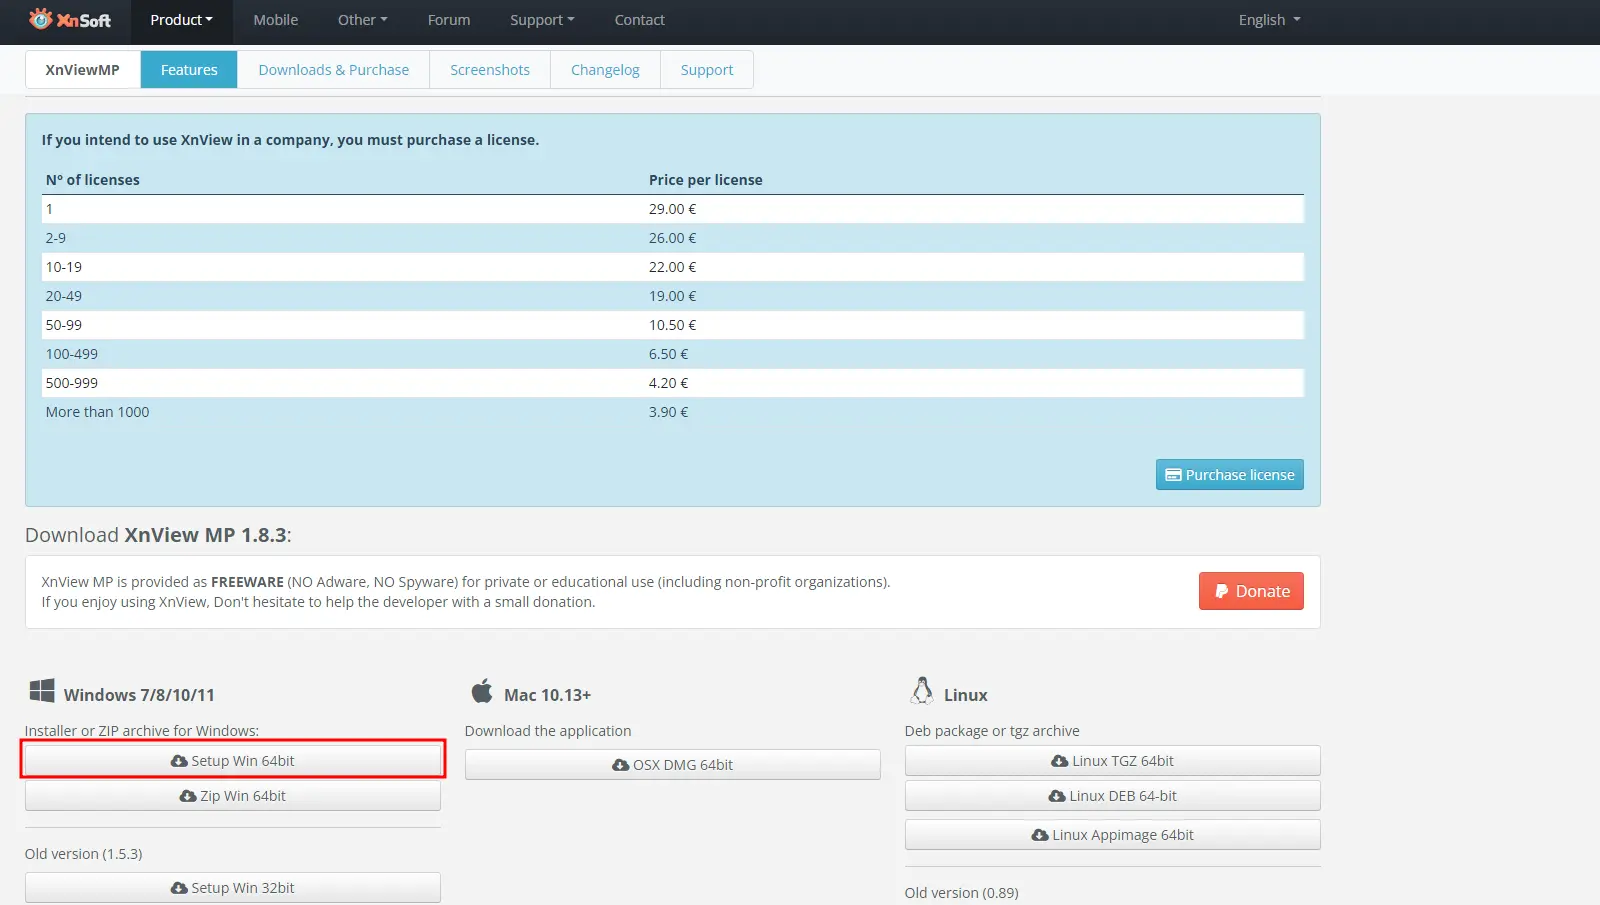Click the Apple logo icon
The image size is (1600, 905).
[x=482, y=691]
